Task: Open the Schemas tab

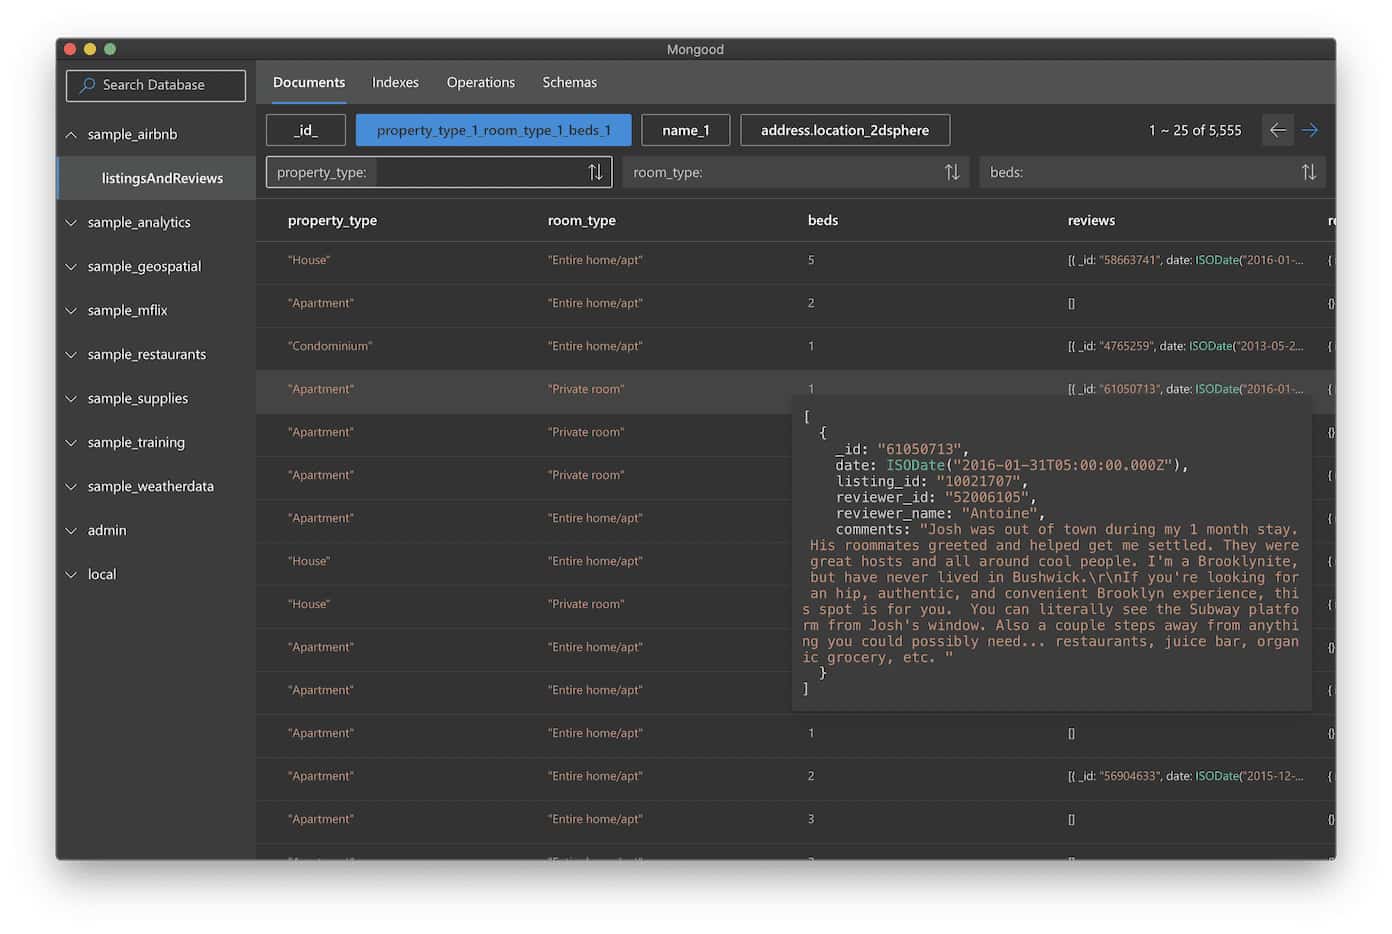Action: [569, 82]
